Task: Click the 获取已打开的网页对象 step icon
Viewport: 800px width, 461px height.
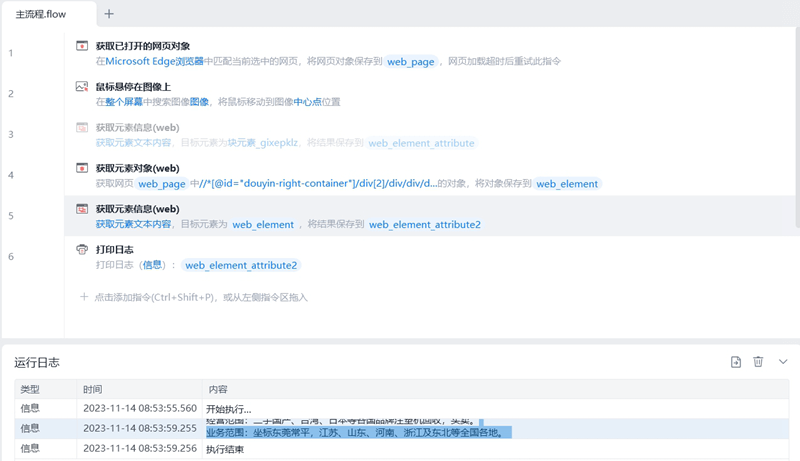Action: [82, 46]
